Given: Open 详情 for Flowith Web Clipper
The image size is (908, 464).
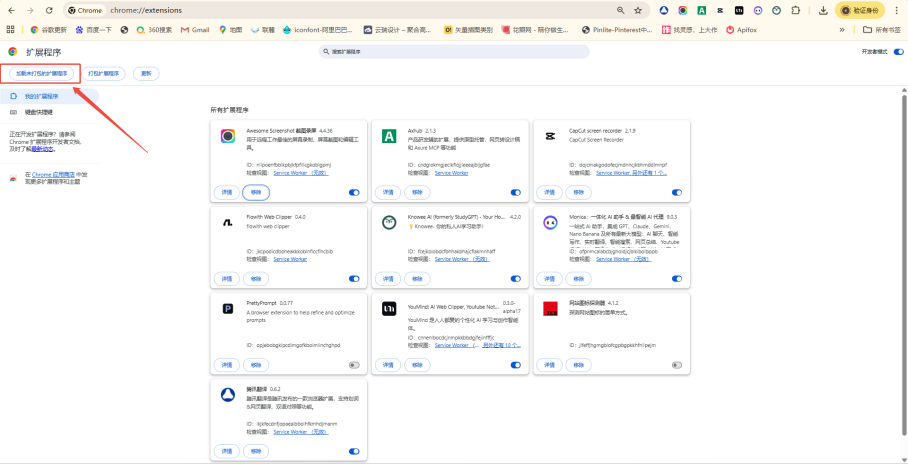Looking at the screenshot, I should [x=227, y=279].
